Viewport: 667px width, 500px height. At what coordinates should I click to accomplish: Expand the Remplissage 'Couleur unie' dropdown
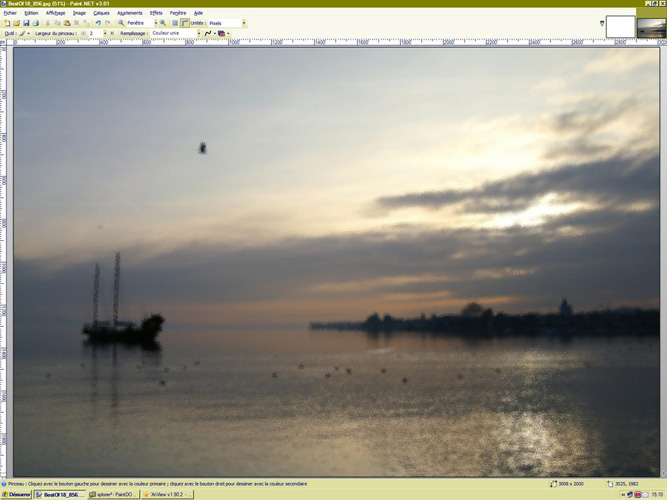pos(198,33)
